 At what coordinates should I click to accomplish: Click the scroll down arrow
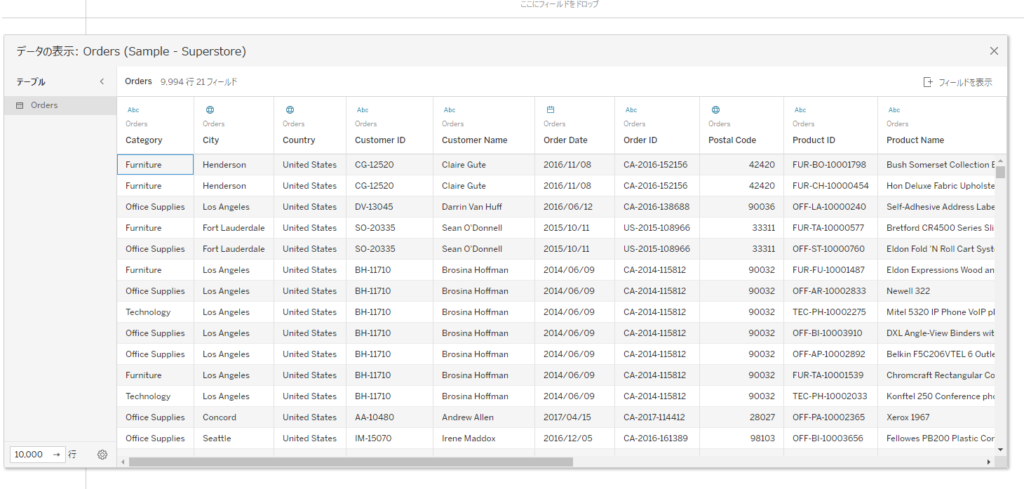[x=1000, y=449]
